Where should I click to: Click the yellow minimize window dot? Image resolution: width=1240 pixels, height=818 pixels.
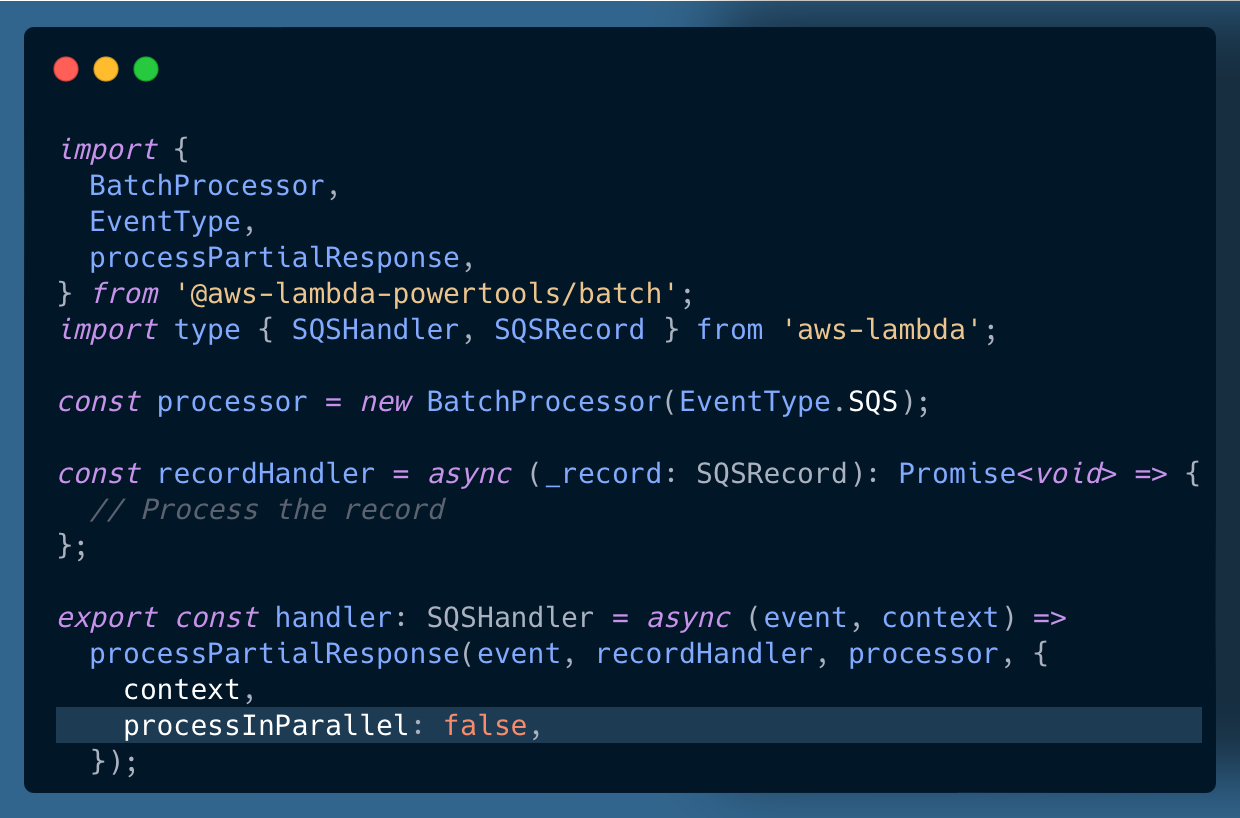[x=106, y=69]
